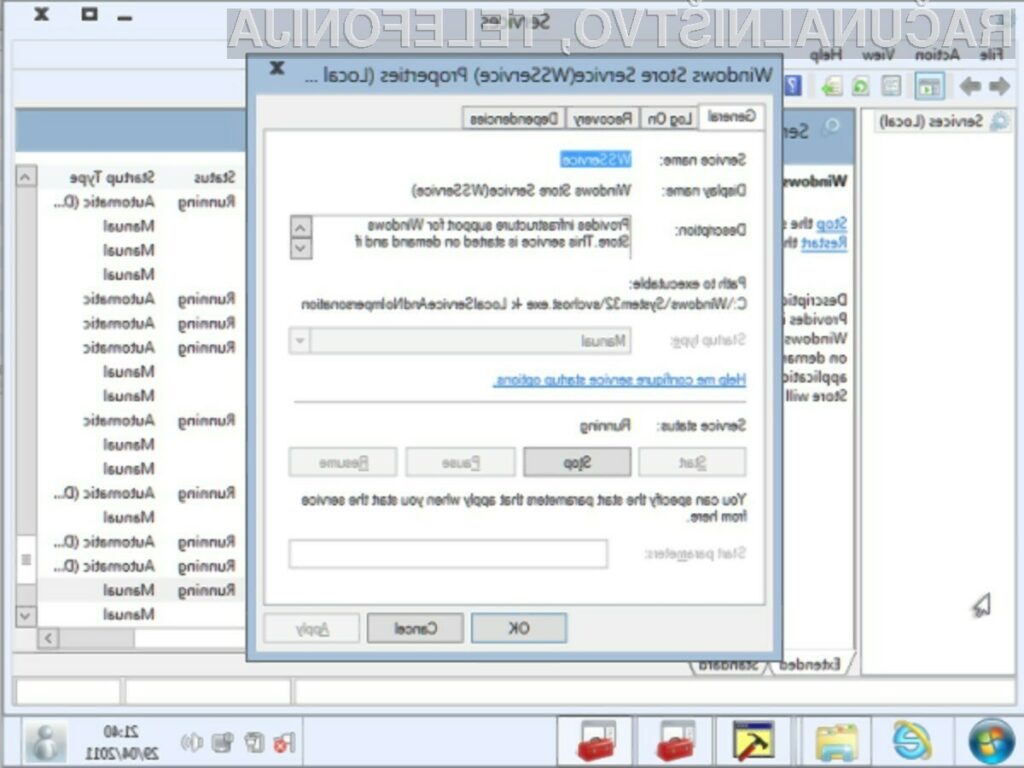Open the 'Help me configure service startup options' link

click(x=620, y=379)
